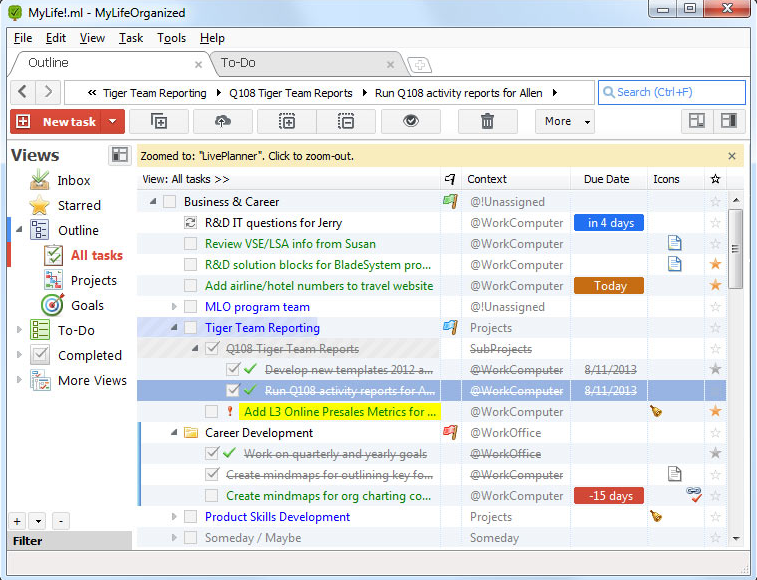This screenshot has width=757, height=580.
Task: Click the views layout icon beside Views
Action: coord(119,155)
